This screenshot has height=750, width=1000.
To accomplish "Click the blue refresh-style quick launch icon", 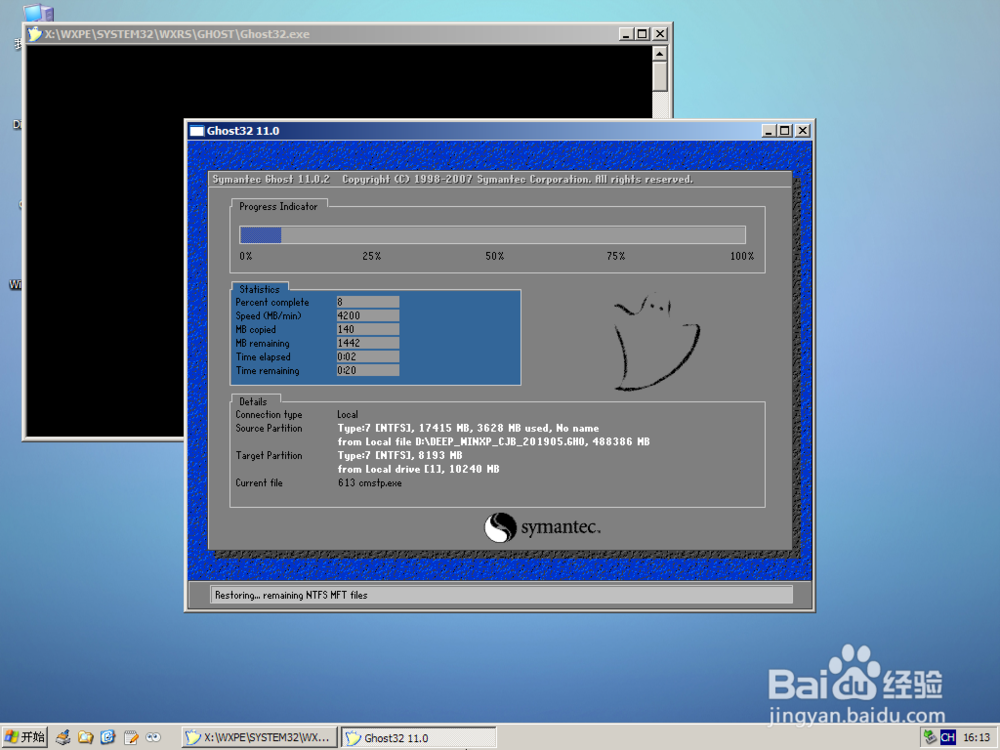I will [x=108, y=738].
